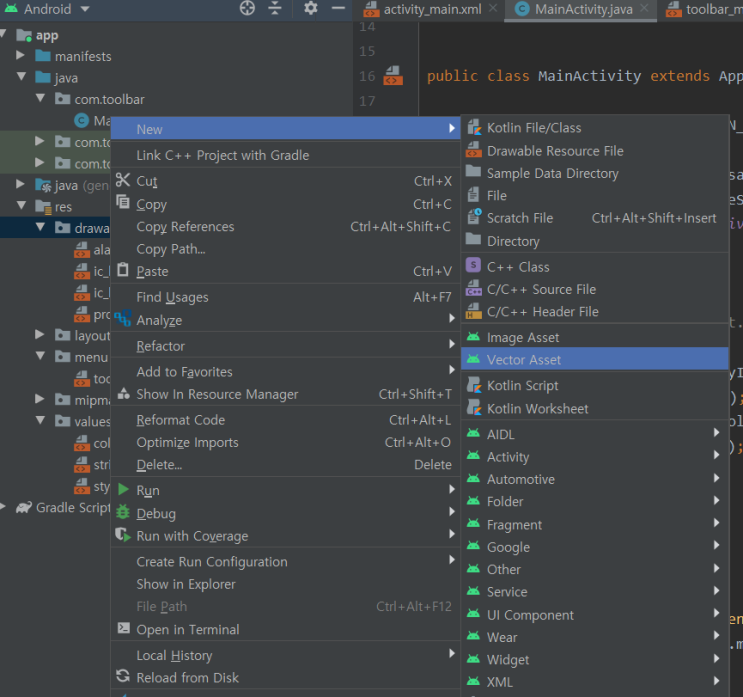
Task: Collapse the menu folder
Action: pos(40,356)
